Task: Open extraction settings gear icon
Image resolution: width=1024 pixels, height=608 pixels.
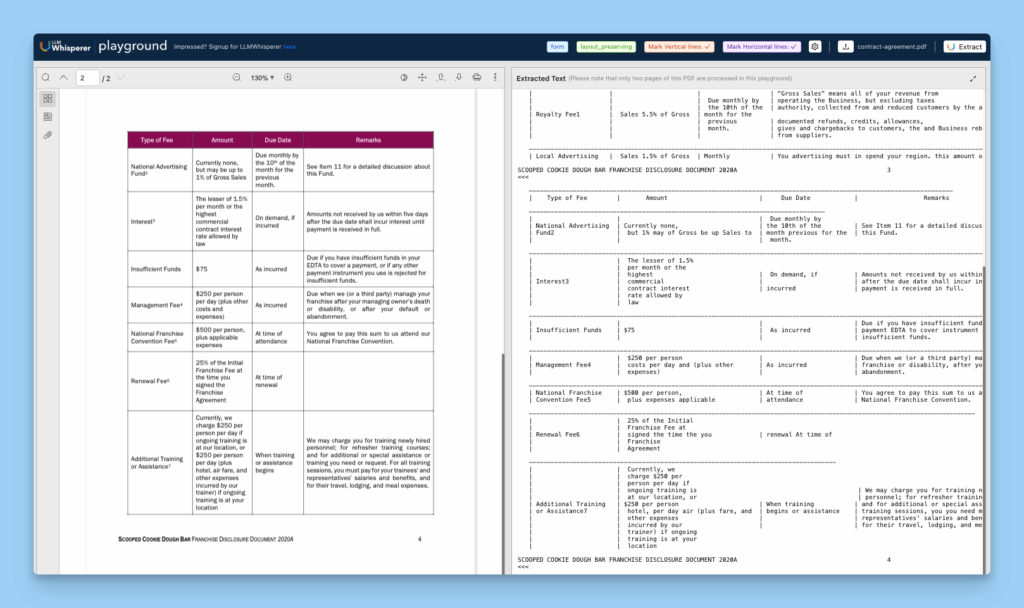Action: click(815, 47)
